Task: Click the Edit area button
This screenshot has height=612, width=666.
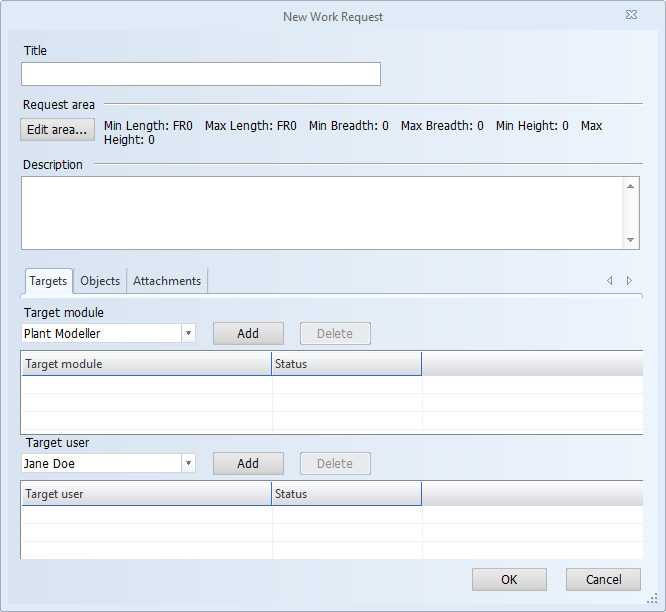Action: pos(57,130)
